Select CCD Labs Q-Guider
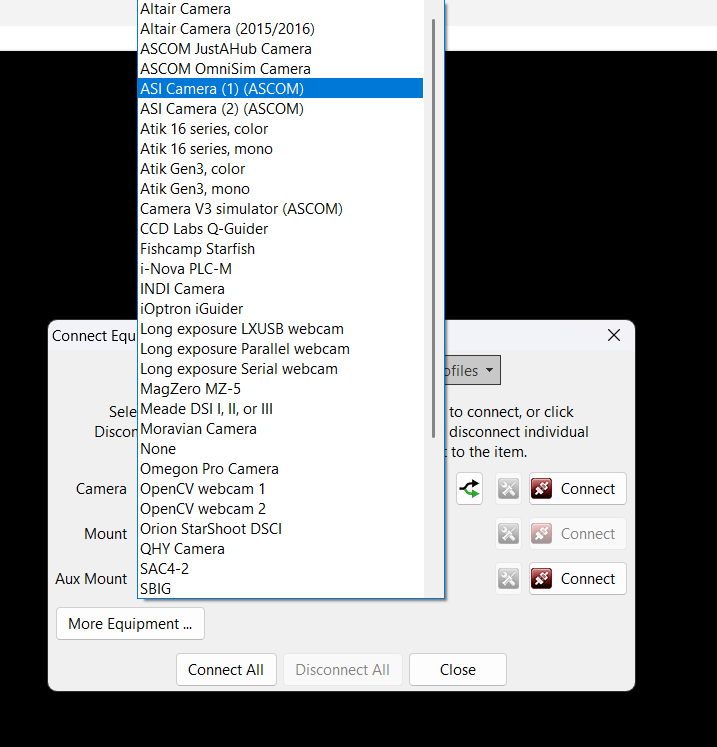 280,229
